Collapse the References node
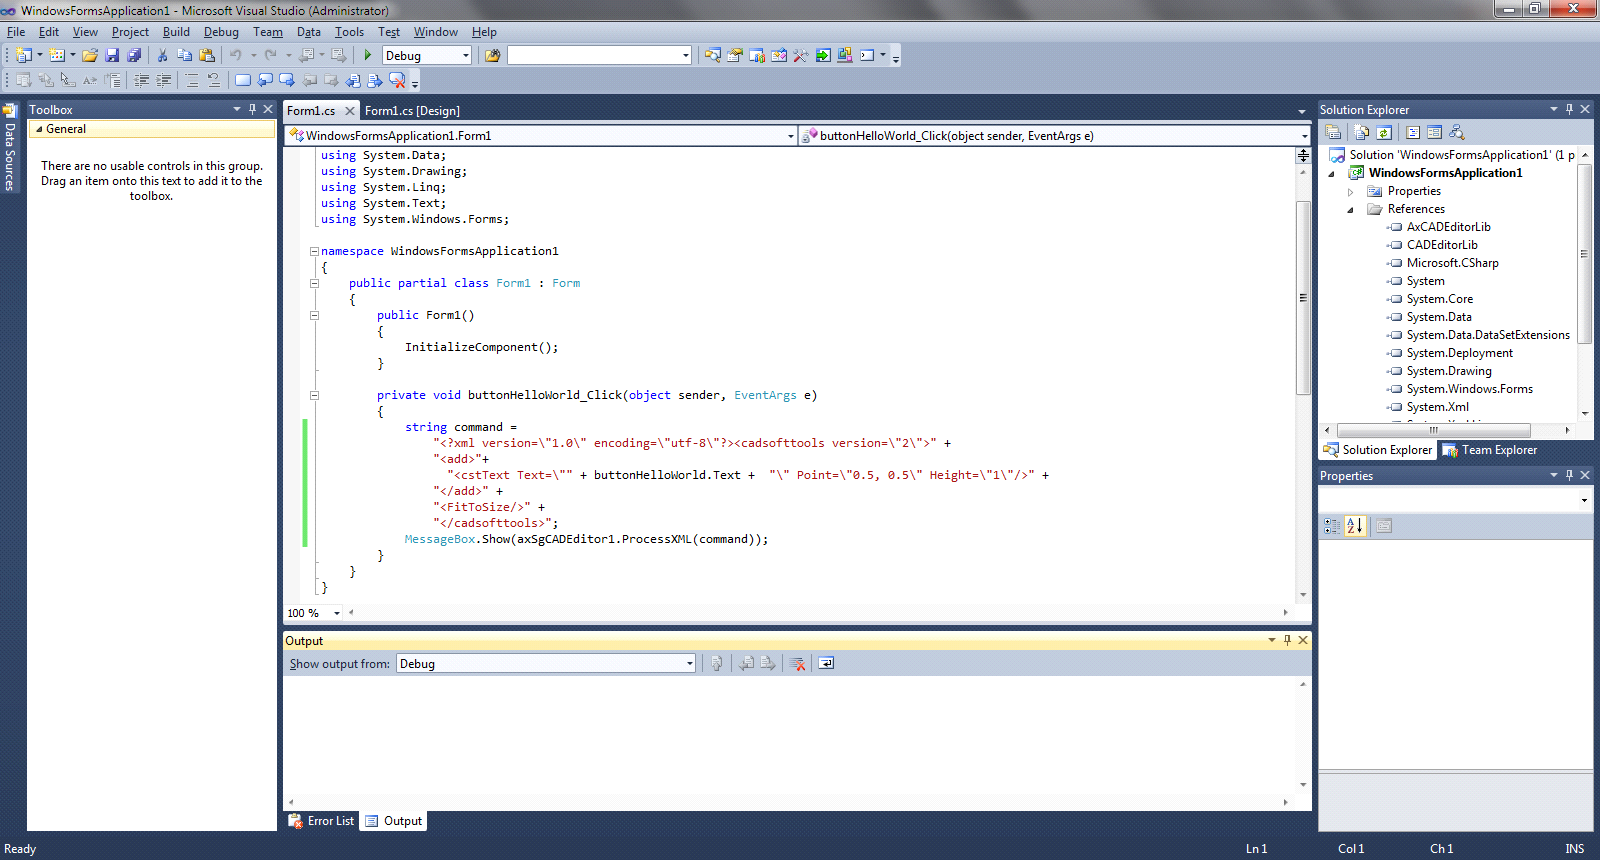The width and height of the screenshot is (1600, 860). point(1350,209)
